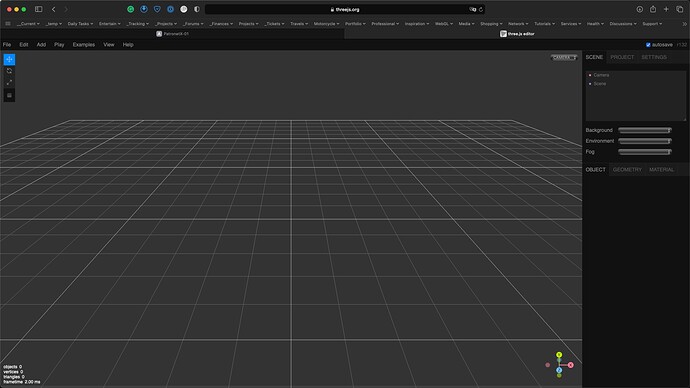The width and height of the screenshot is (690, 388).
Task: Select the scale tool
Action: point(9,82)
